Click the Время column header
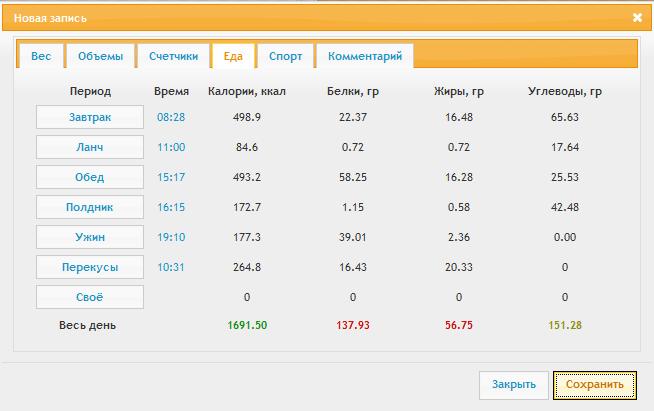Image resolution: width=654 pixels, height=411 pixels. pos(171,91)
